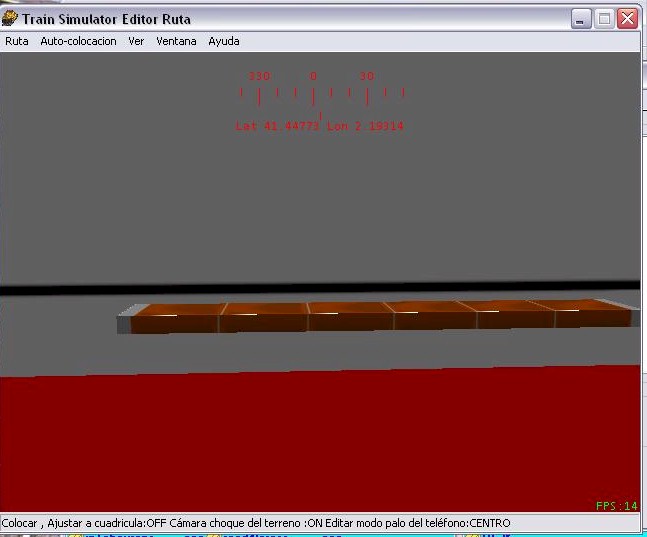Image resolution: width=647 pixels, height=537 pixels.
Task: Maximize the editor window
Action: (x=604, y=18)
